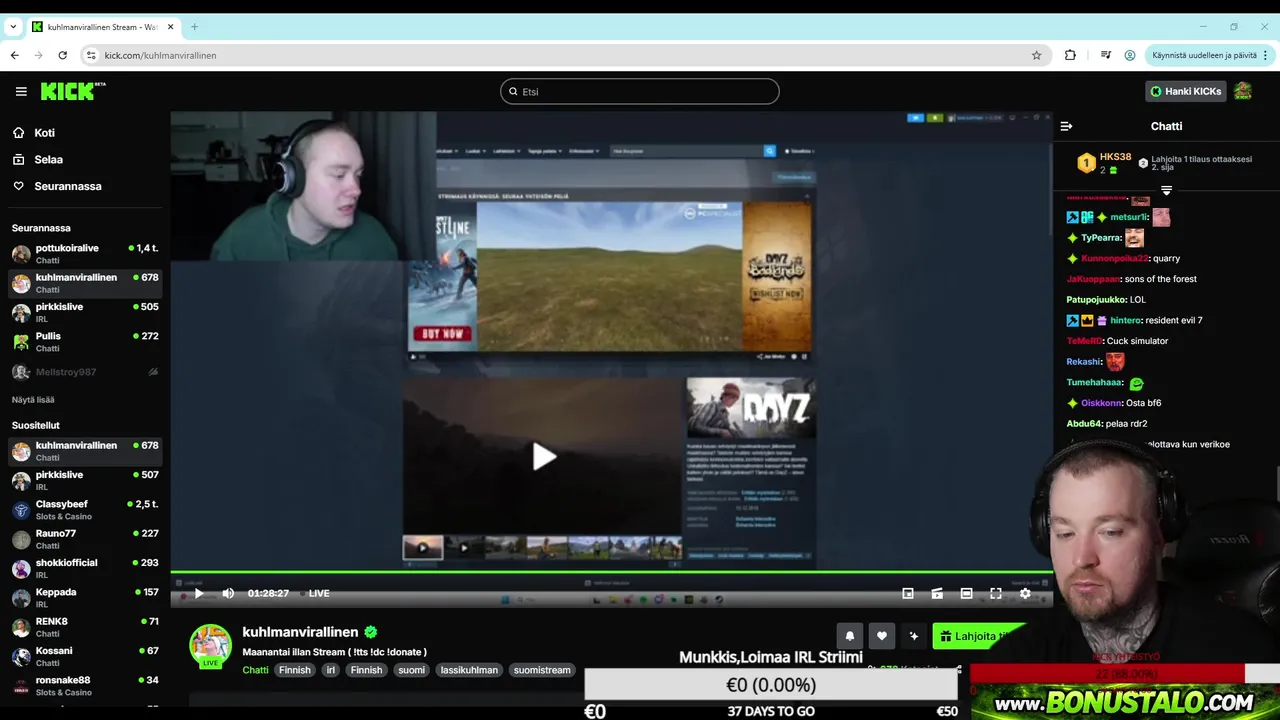This screenshot has height=720, width=1280.
Task: Click the Seurannassa heart icon in the sidebar
Action: point(18,186)
